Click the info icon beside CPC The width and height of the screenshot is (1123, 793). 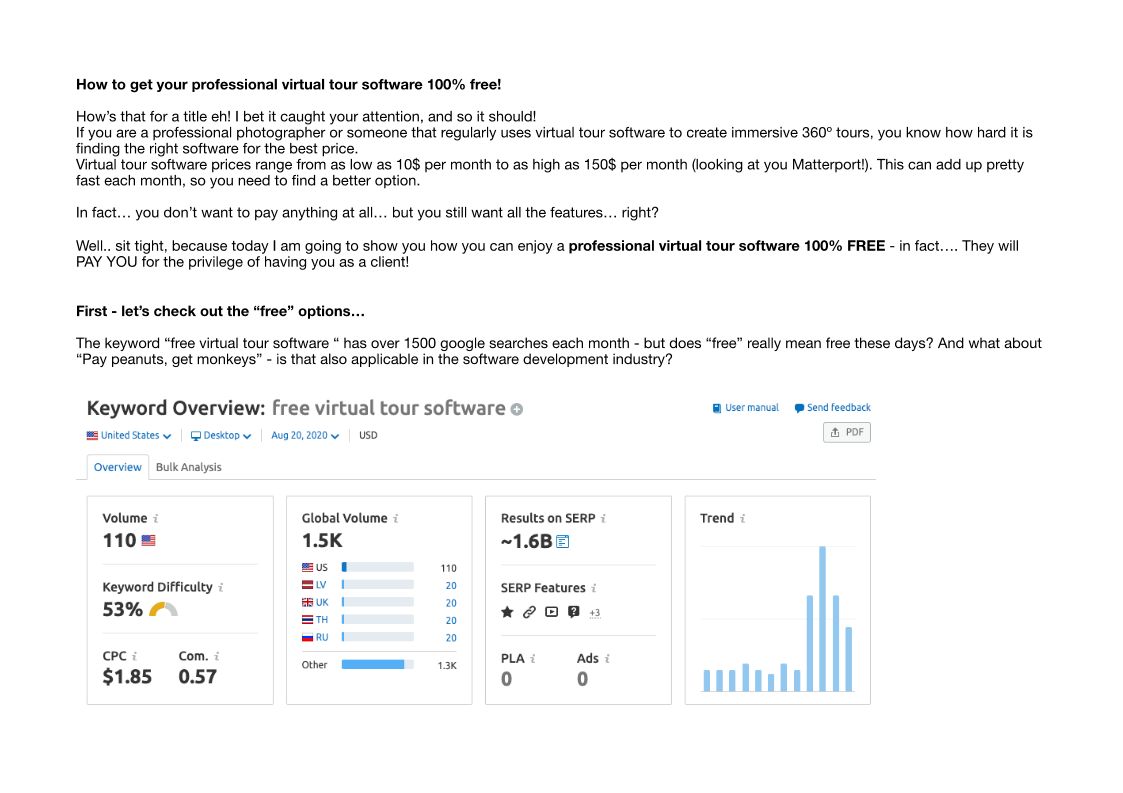coord(134,657)
